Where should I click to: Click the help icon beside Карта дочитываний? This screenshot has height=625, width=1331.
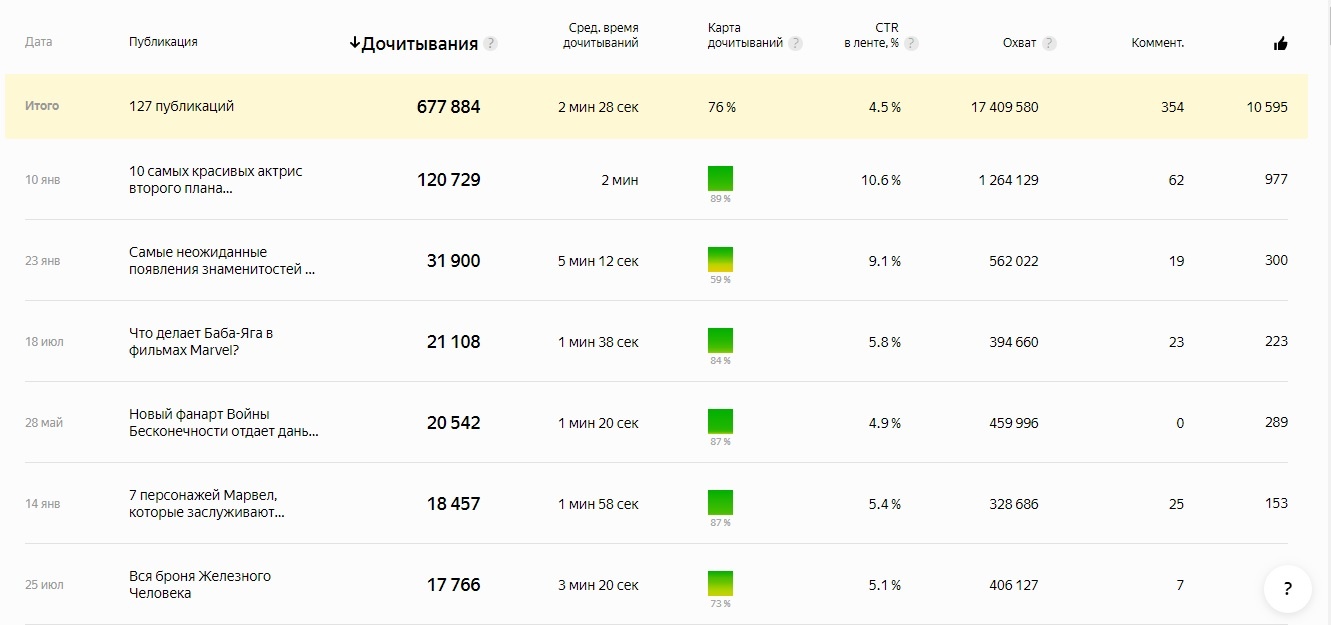click(795, 43)
